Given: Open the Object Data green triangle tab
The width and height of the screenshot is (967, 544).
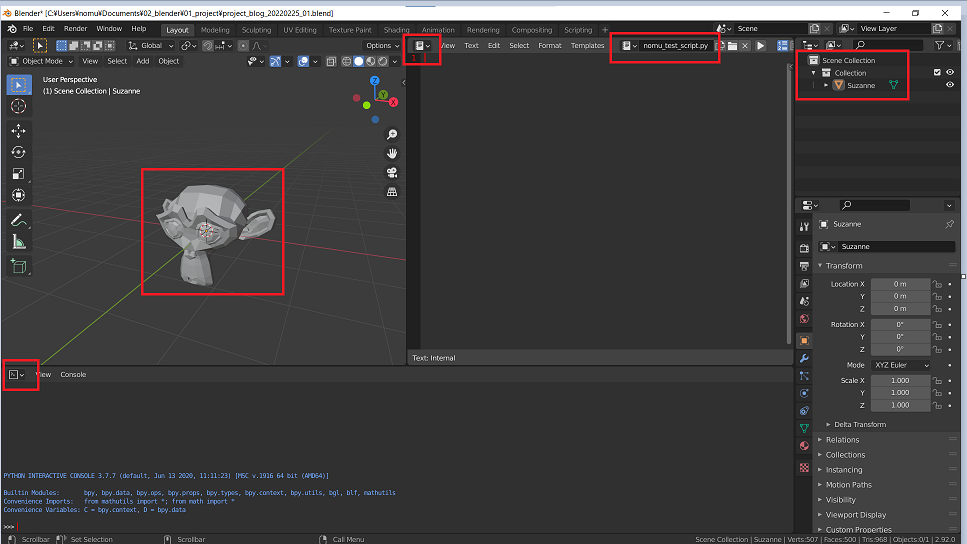Looking at the screenshot, I should (x=804, y=428).
